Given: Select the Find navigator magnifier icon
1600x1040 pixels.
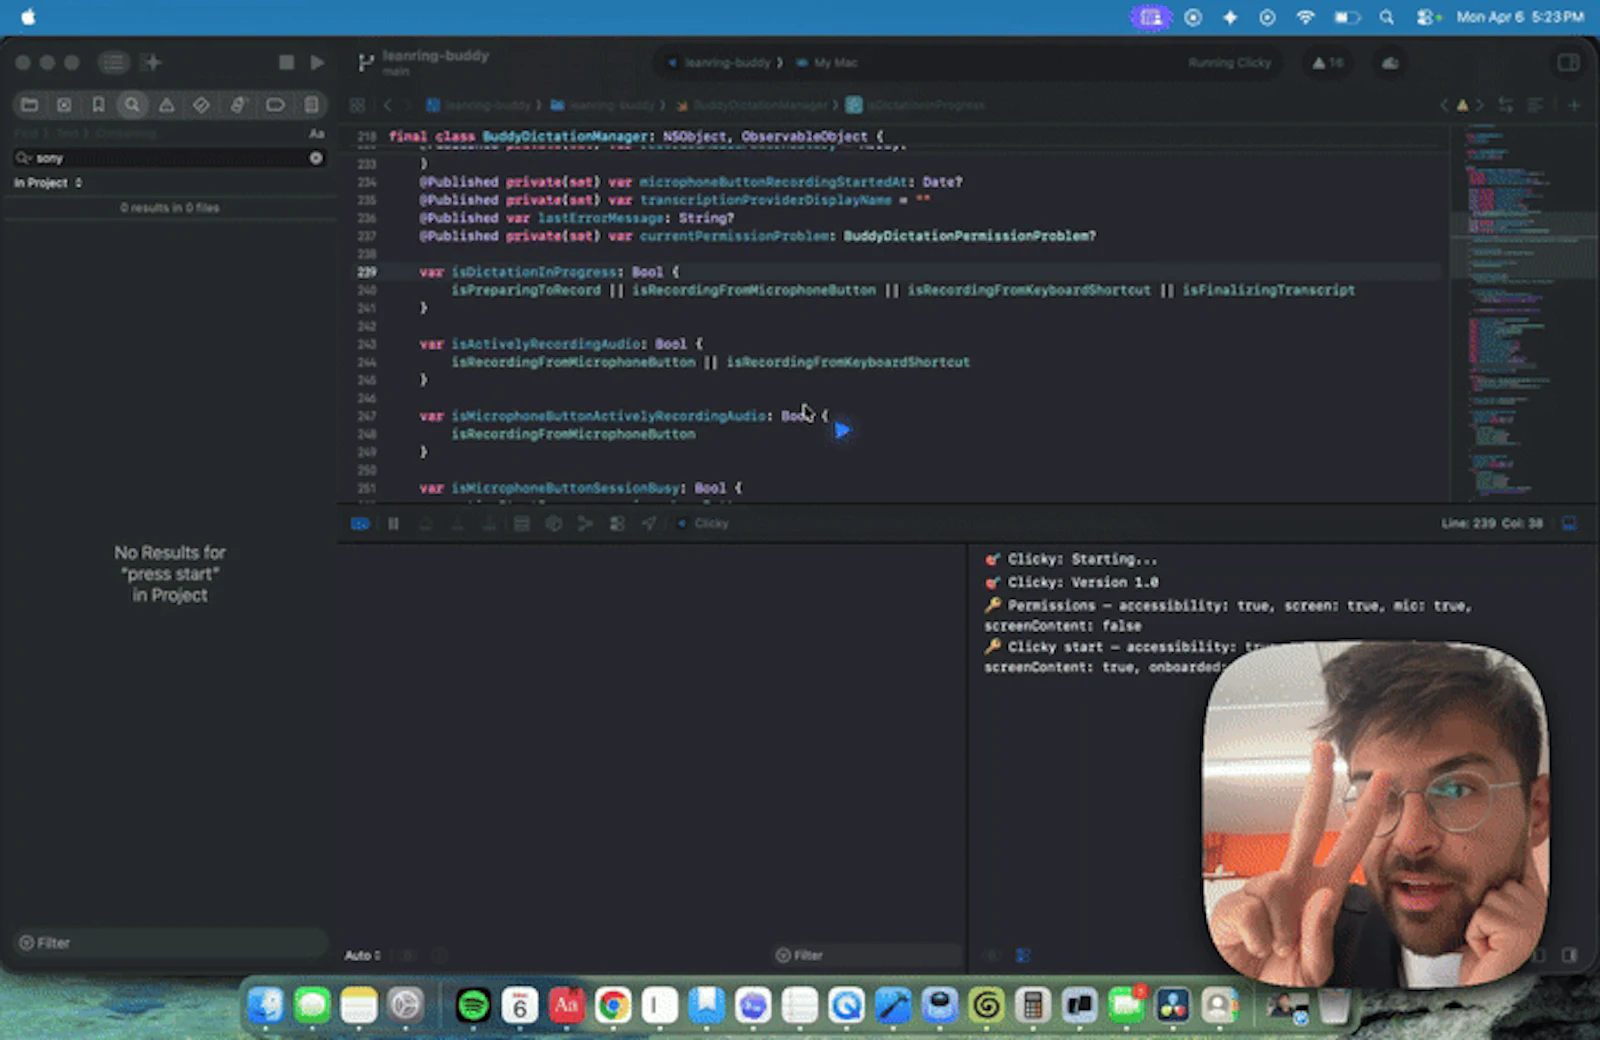Looking at the screenshot, I should coord(132,105).
